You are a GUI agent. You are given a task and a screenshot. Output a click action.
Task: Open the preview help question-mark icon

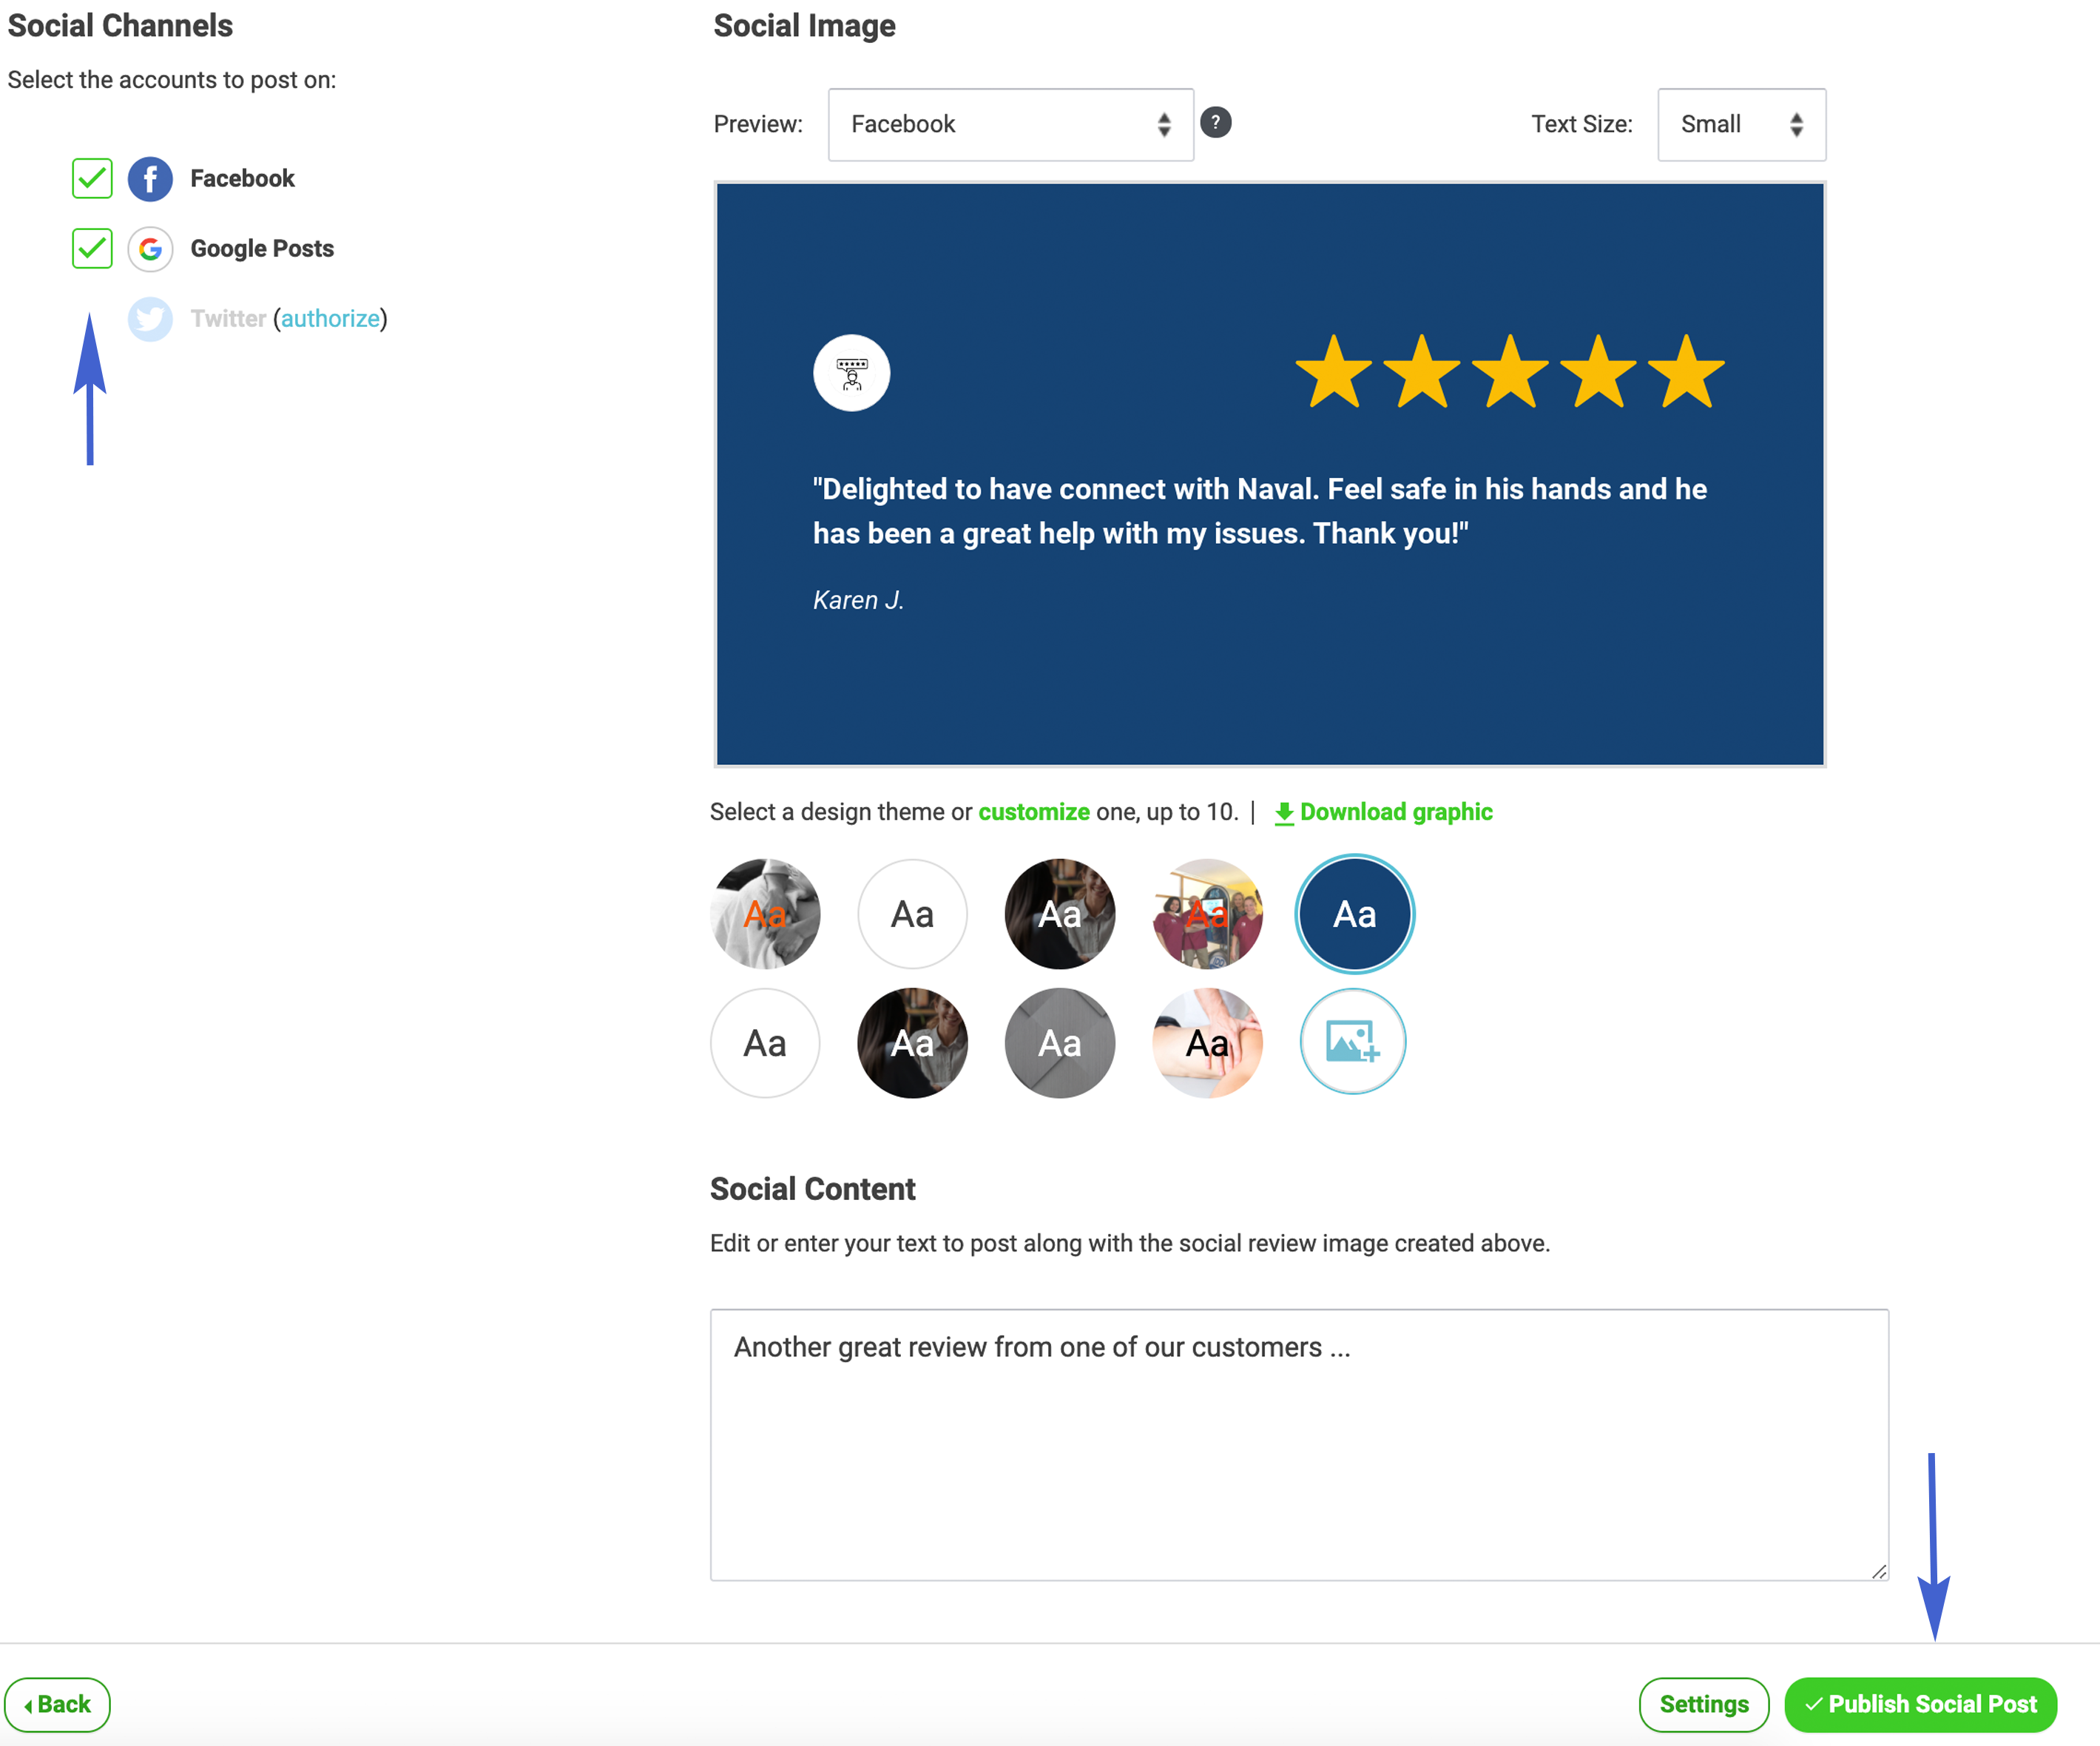click(x=1215, y=123)
